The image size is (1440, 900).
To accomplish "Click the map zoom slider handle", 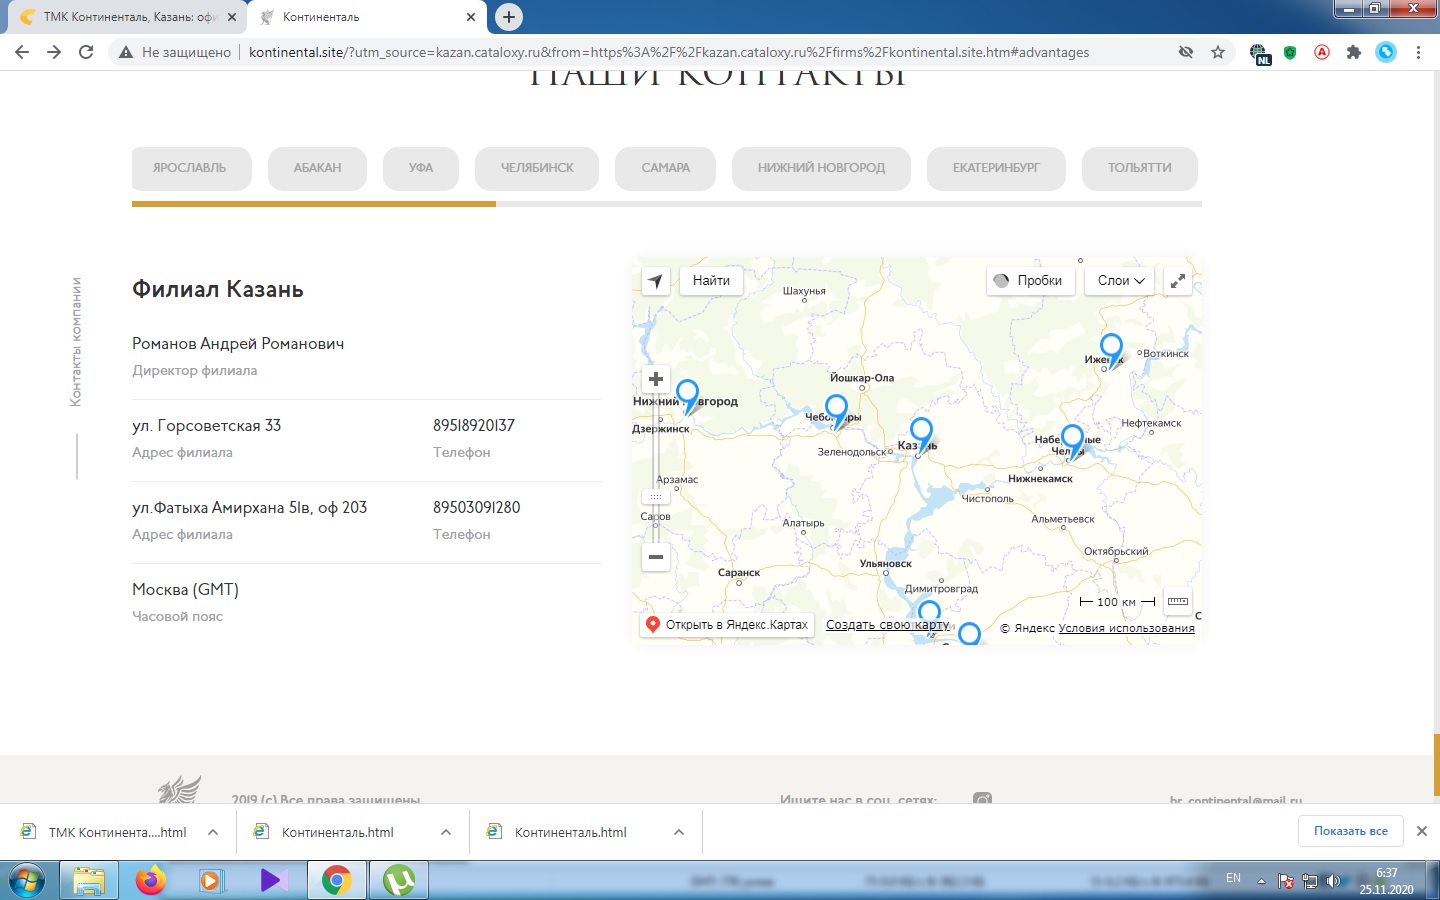I will pyautogui.click(x=656, y=497).
